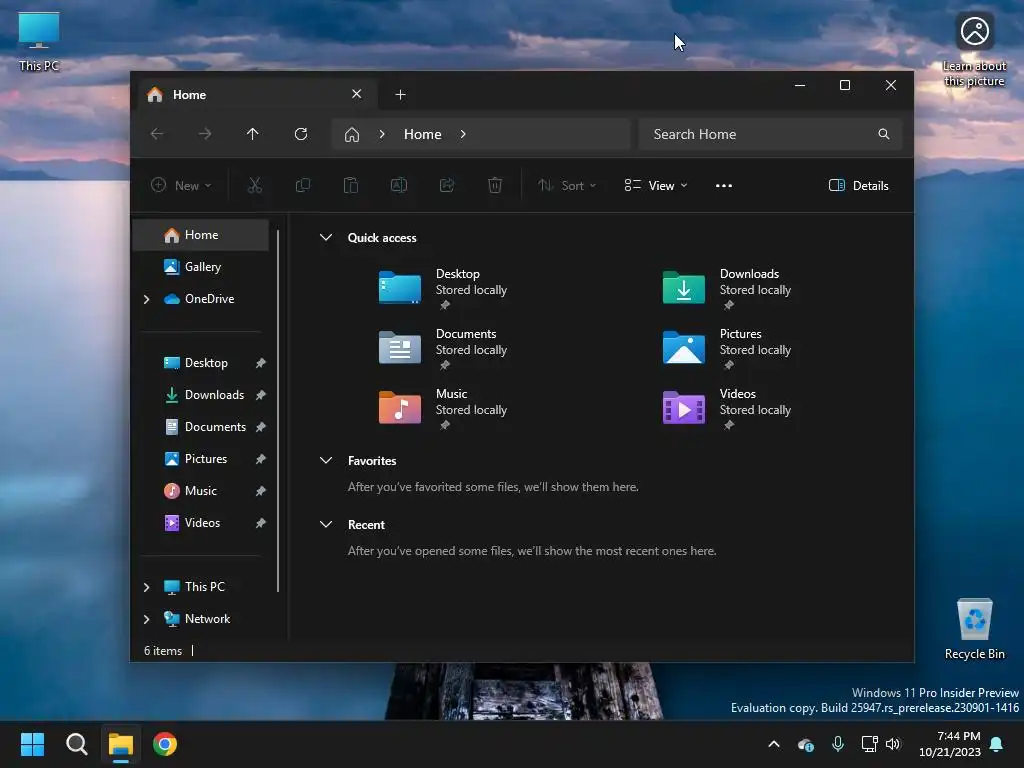Open the Windows Start menu
The height and width of the screenshot is (768, 1024).
click(x=32, y=744)
